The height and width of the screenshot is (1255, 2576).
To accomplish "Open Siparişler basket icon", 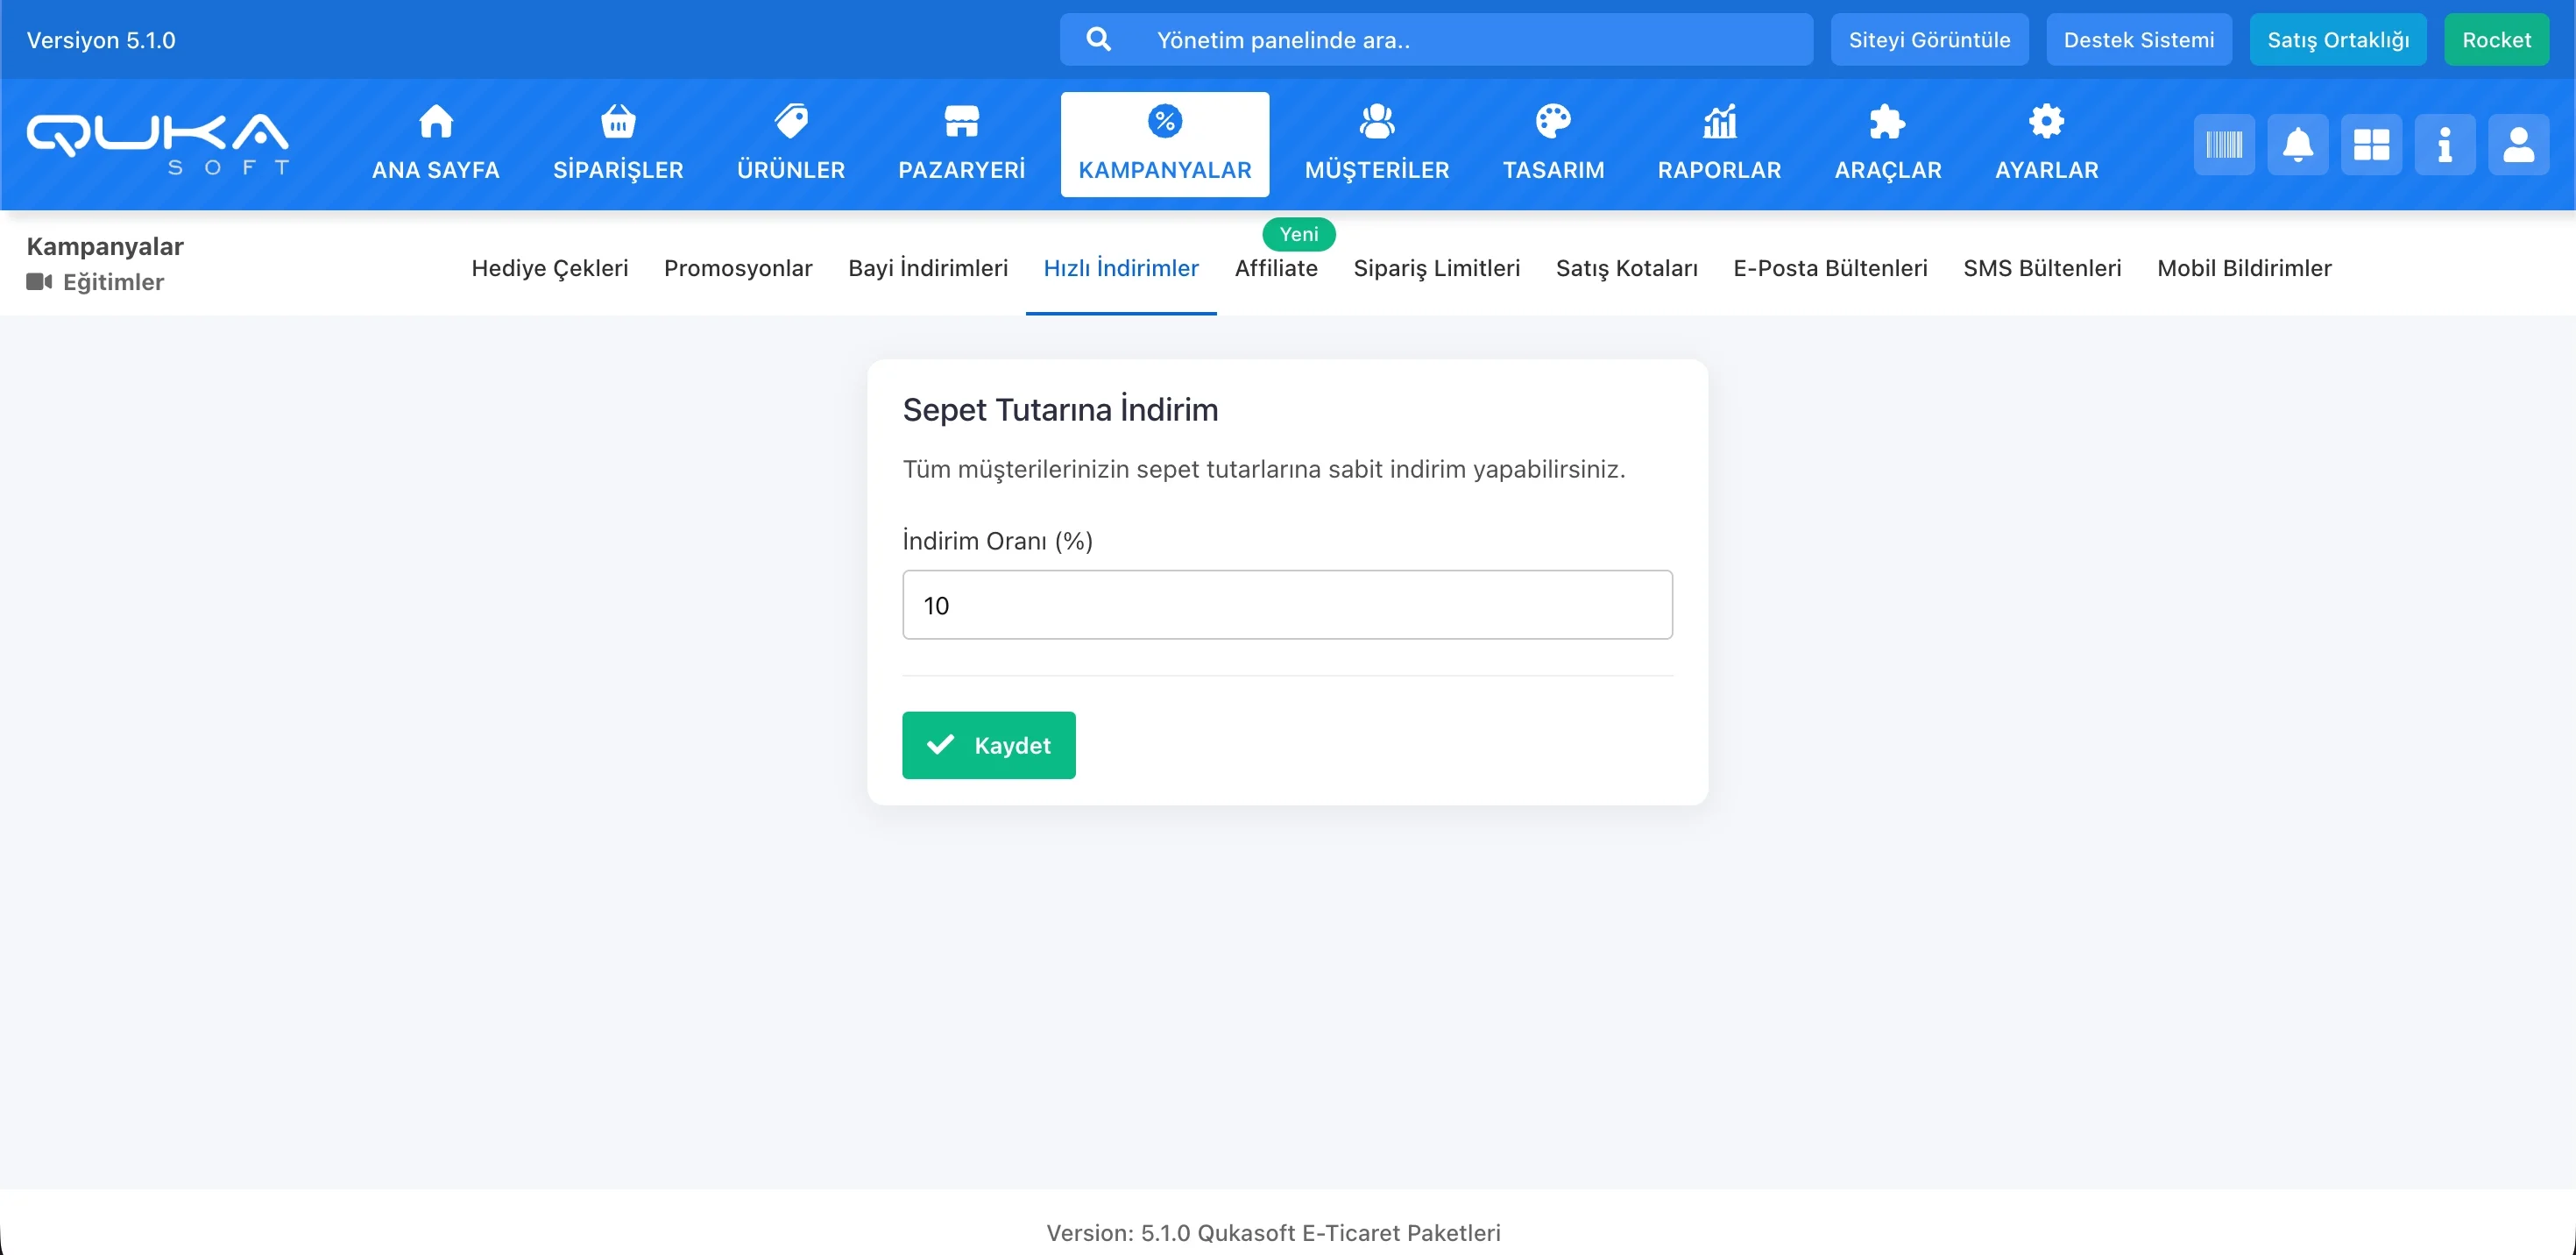I will coord(618,122).
